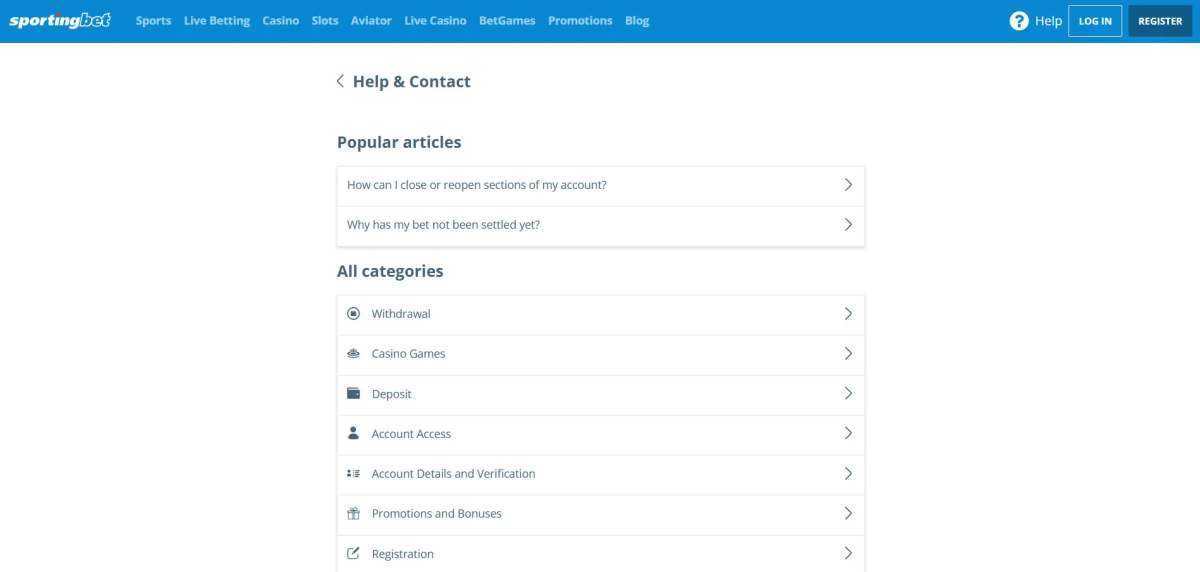This screenshot has width=1200, height=572.
Task: Expand the 'Why has my bet not been settled' chevron
Action: pyautogui.click(x=848, y=225)
